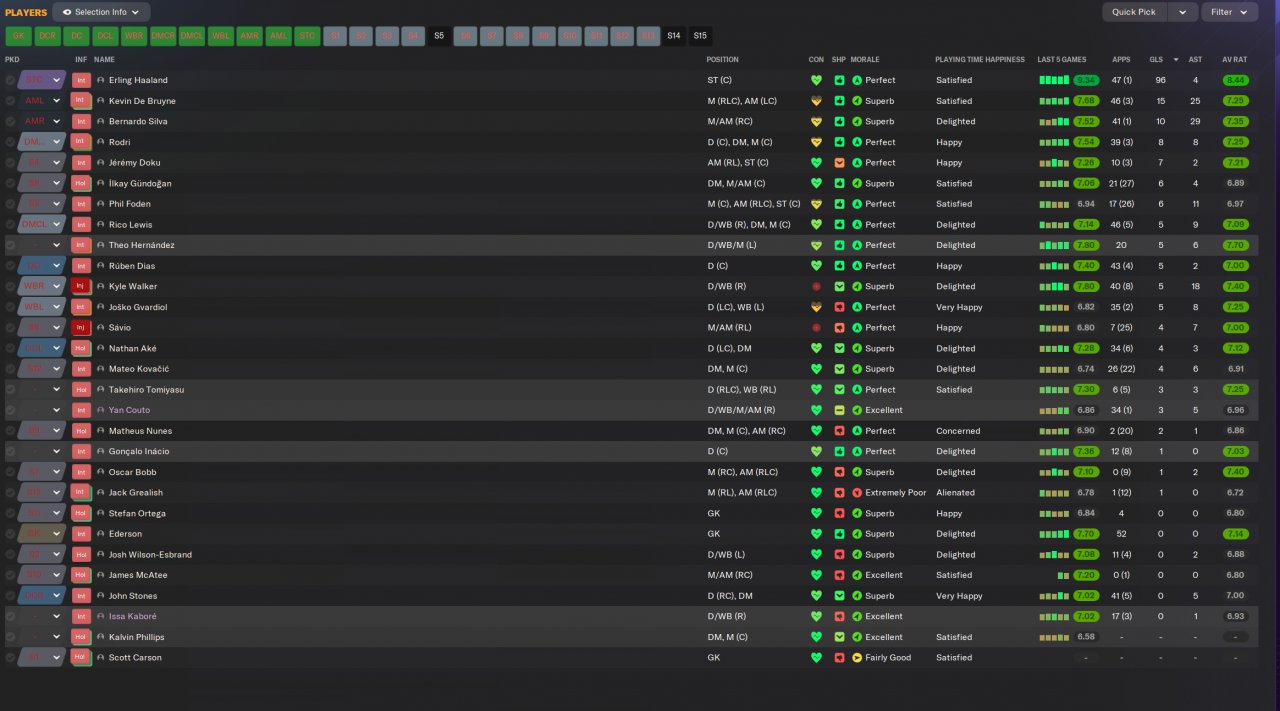Click John Stones's player profile icon
Viewport: 1280px width, 711px height.
pyautogui.click(x=101, y=596)
